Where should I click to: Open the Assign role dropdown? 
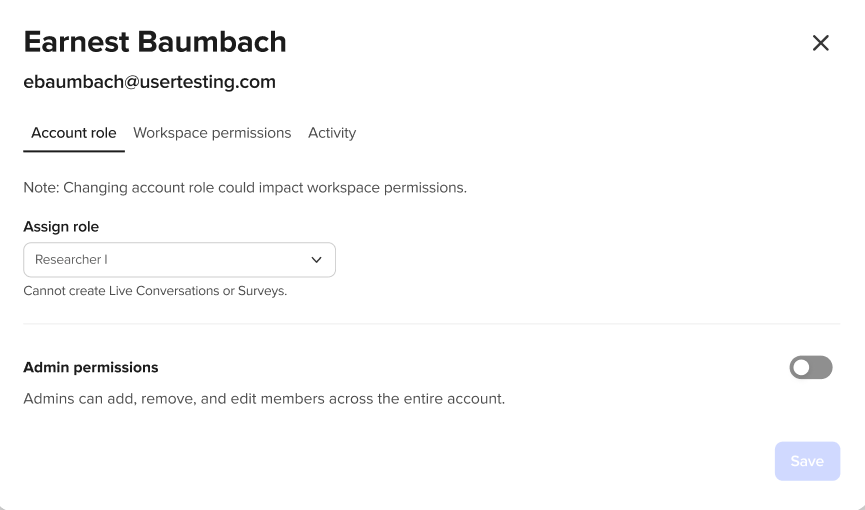click(x=179, y=260)
